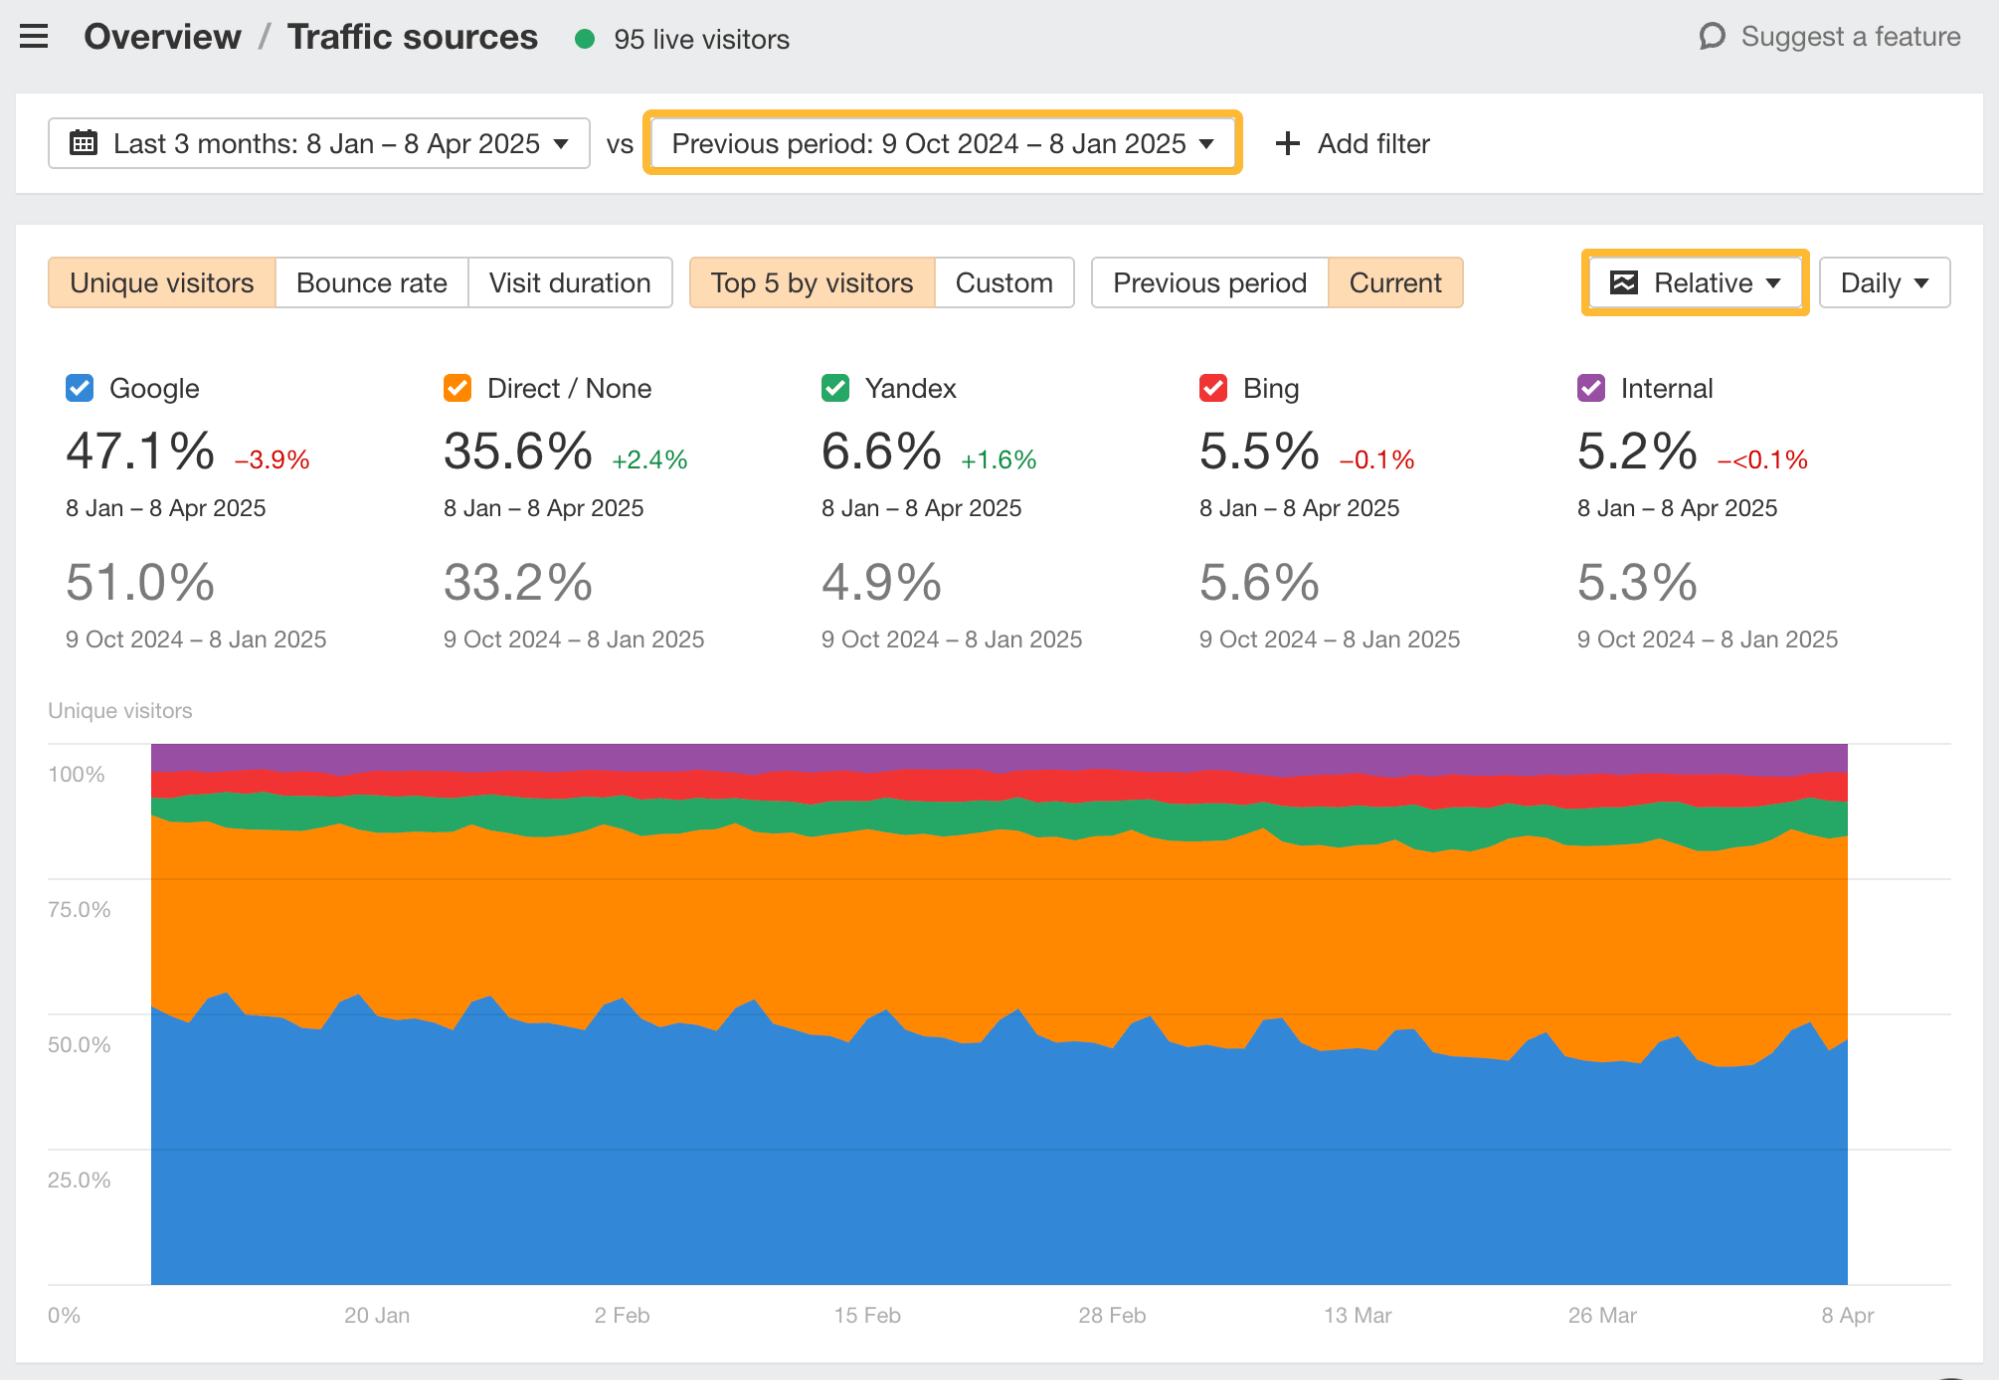
Task: Click the Relative chart mode icon
Action: [1624, 283]
